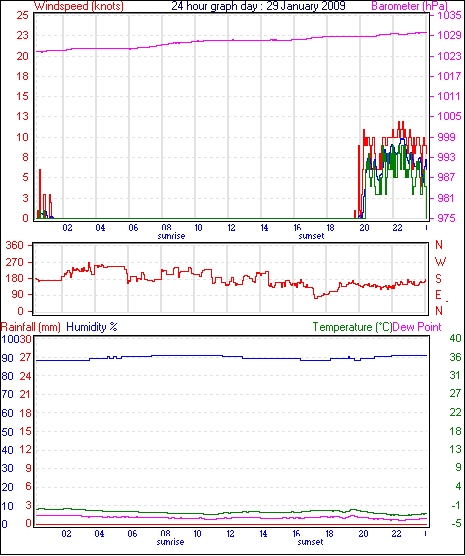Click the Windspeed (knots) axis title
The width and height of the screenshot is (465, 556).
(x=79, y=6)
